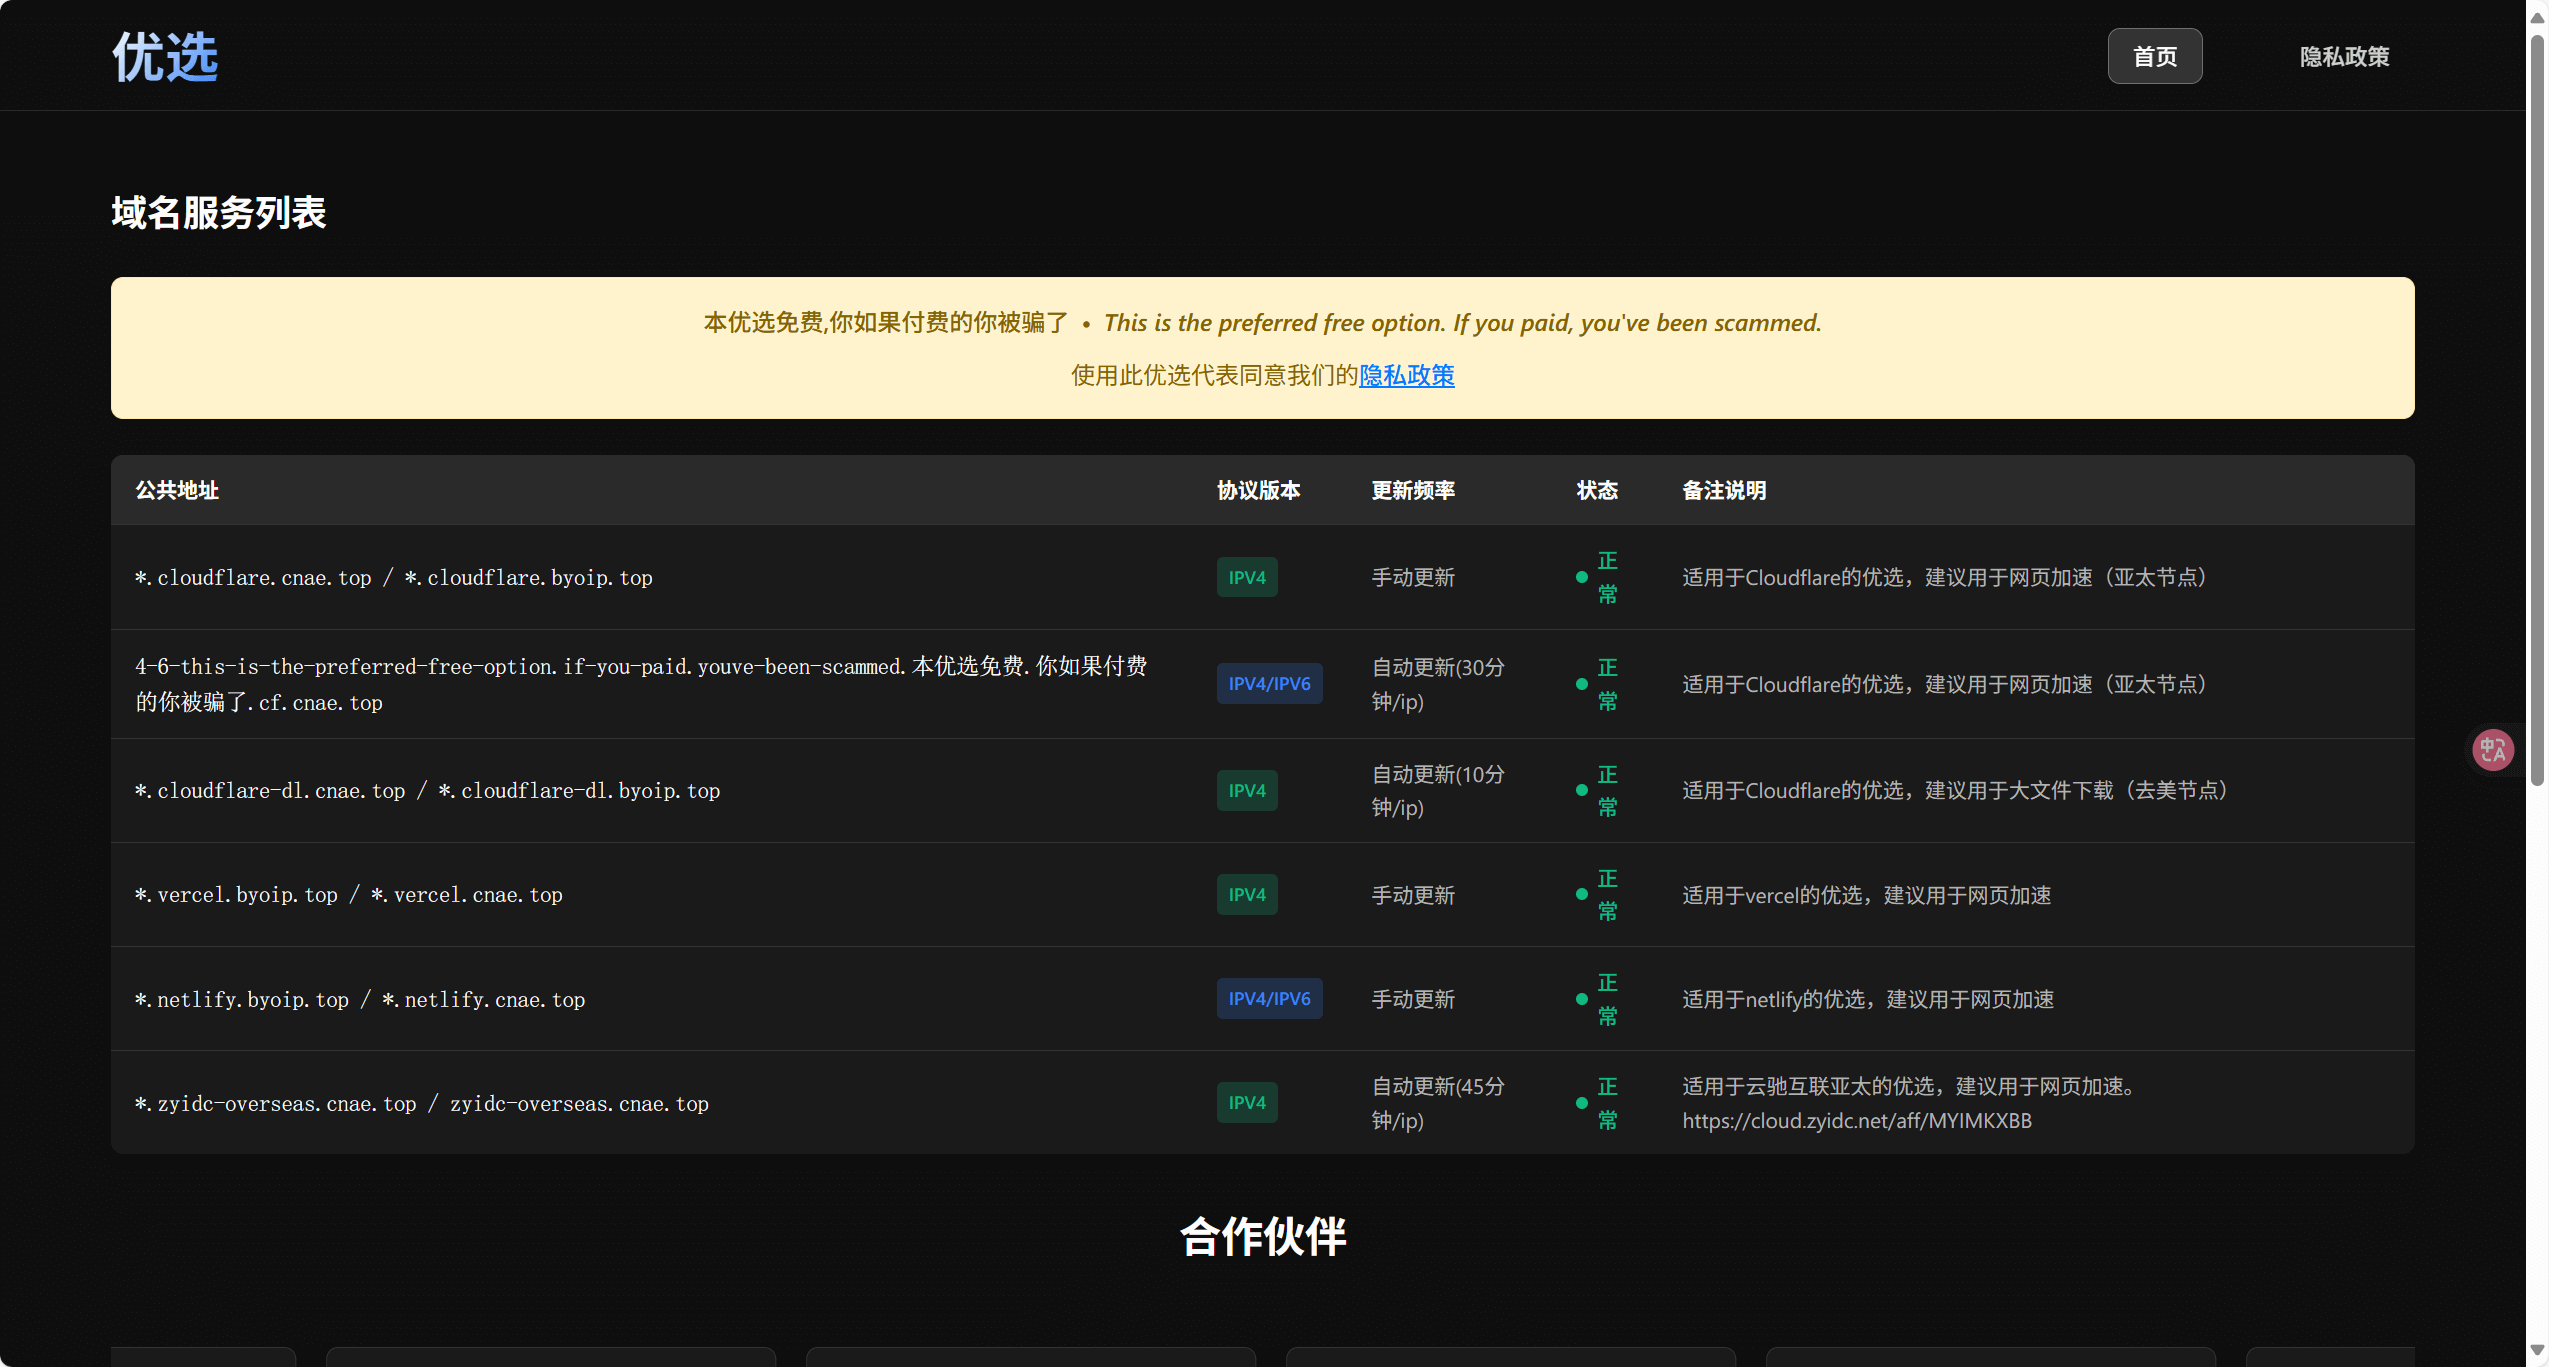This screenshot has height=1367, width=2549.
Task: Click the green status dot on the vercel row
Action: click(x=1580, y=894)
